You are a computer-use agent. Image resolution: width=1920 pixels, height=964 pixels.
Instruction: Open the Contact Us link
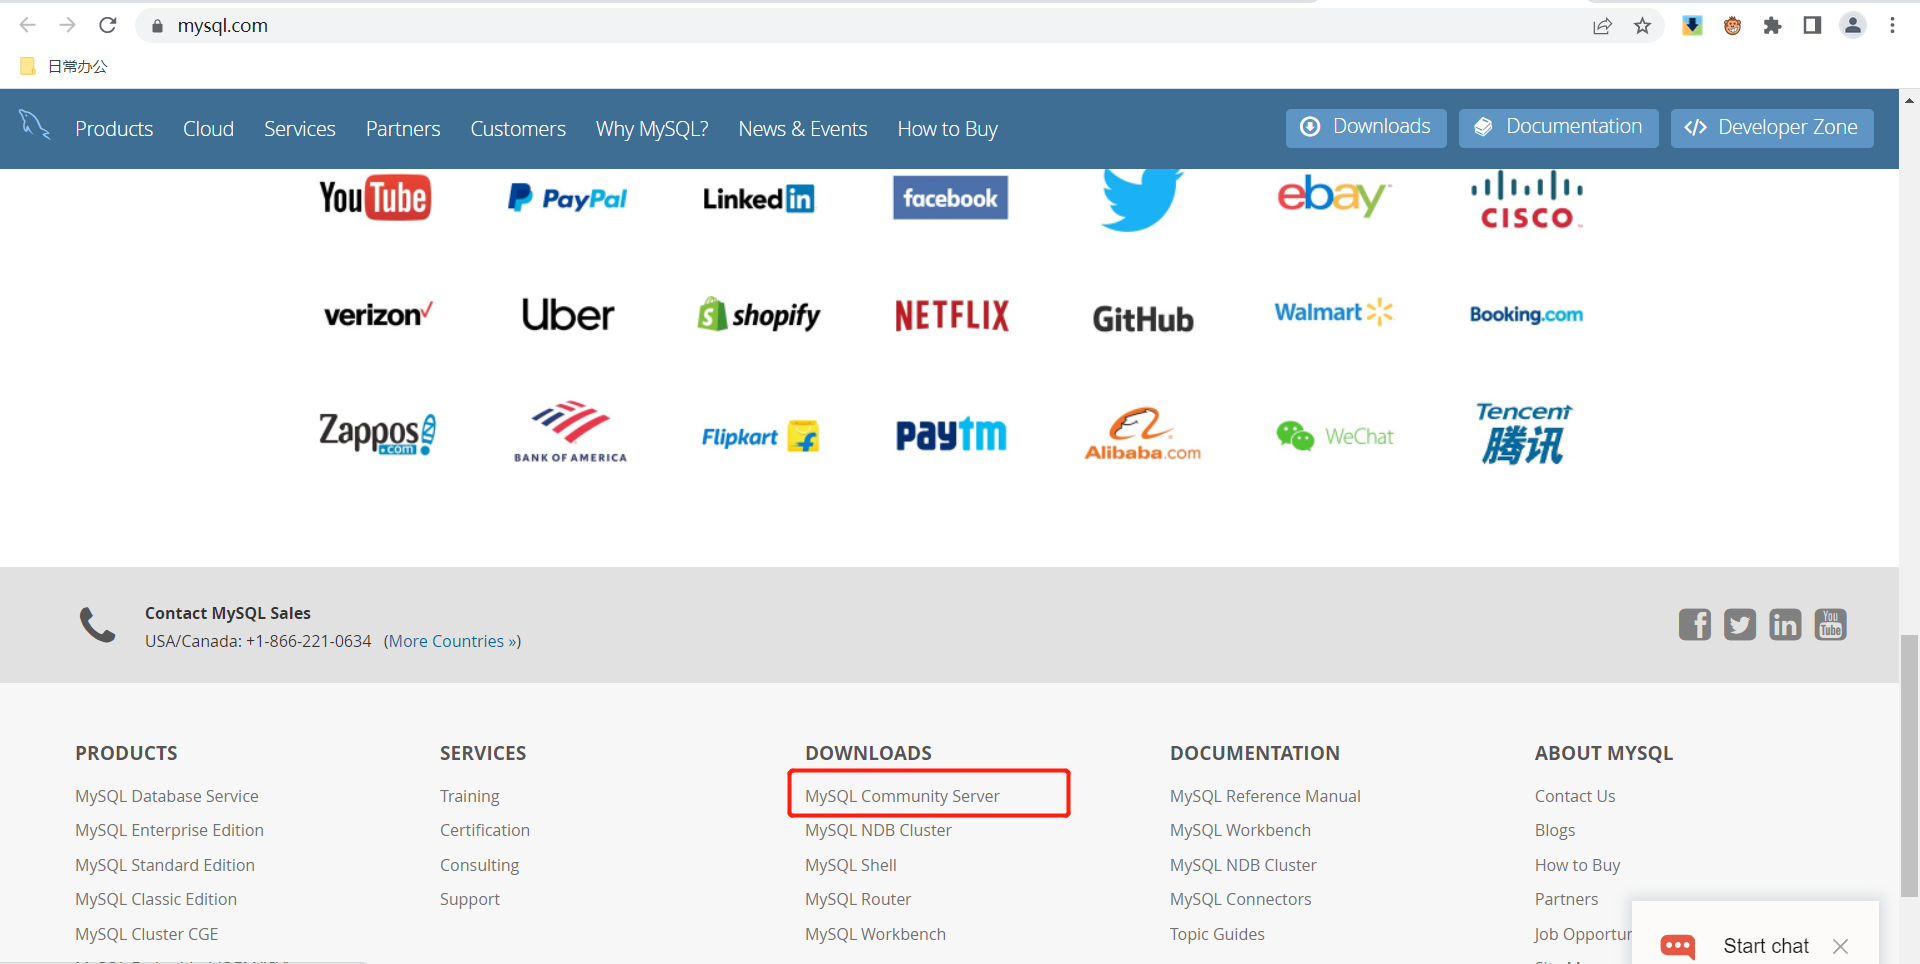coord(1575,796)
